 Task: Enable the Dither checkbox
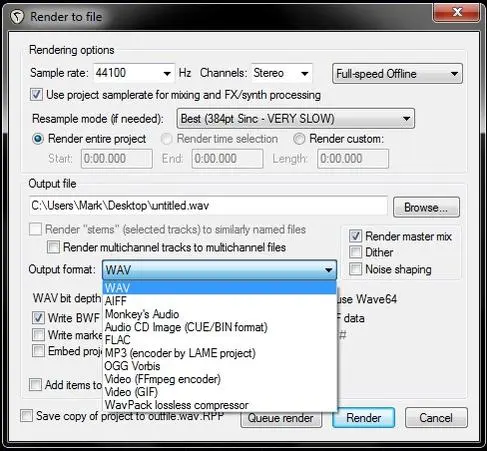pyautogui.click(x=355, y=252)
